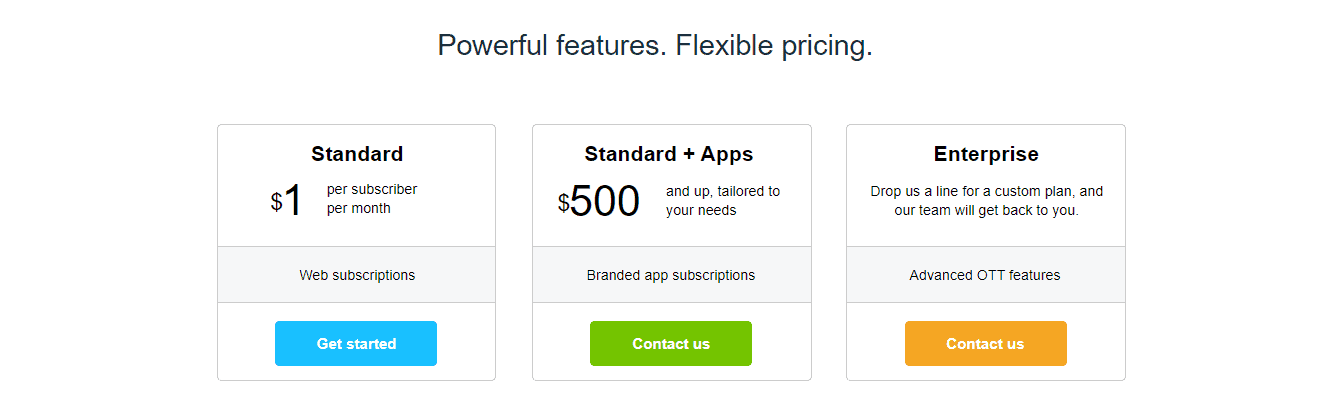
Task: Click the Web subscriptions feature row
Action: click(357, 275)
